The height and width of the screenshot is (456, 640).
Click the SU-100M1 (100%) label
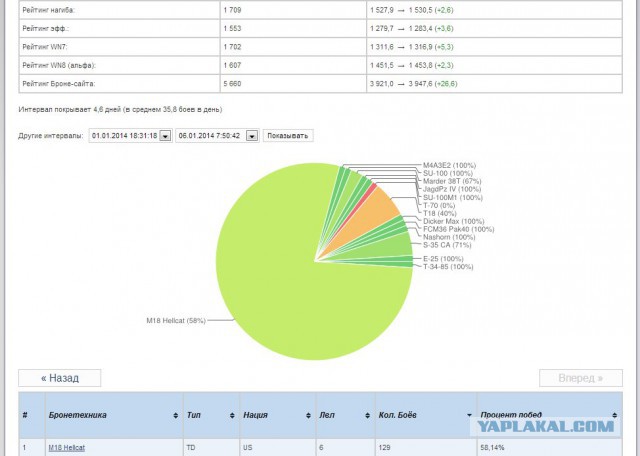pyautogui.click(x=453, y=198)
